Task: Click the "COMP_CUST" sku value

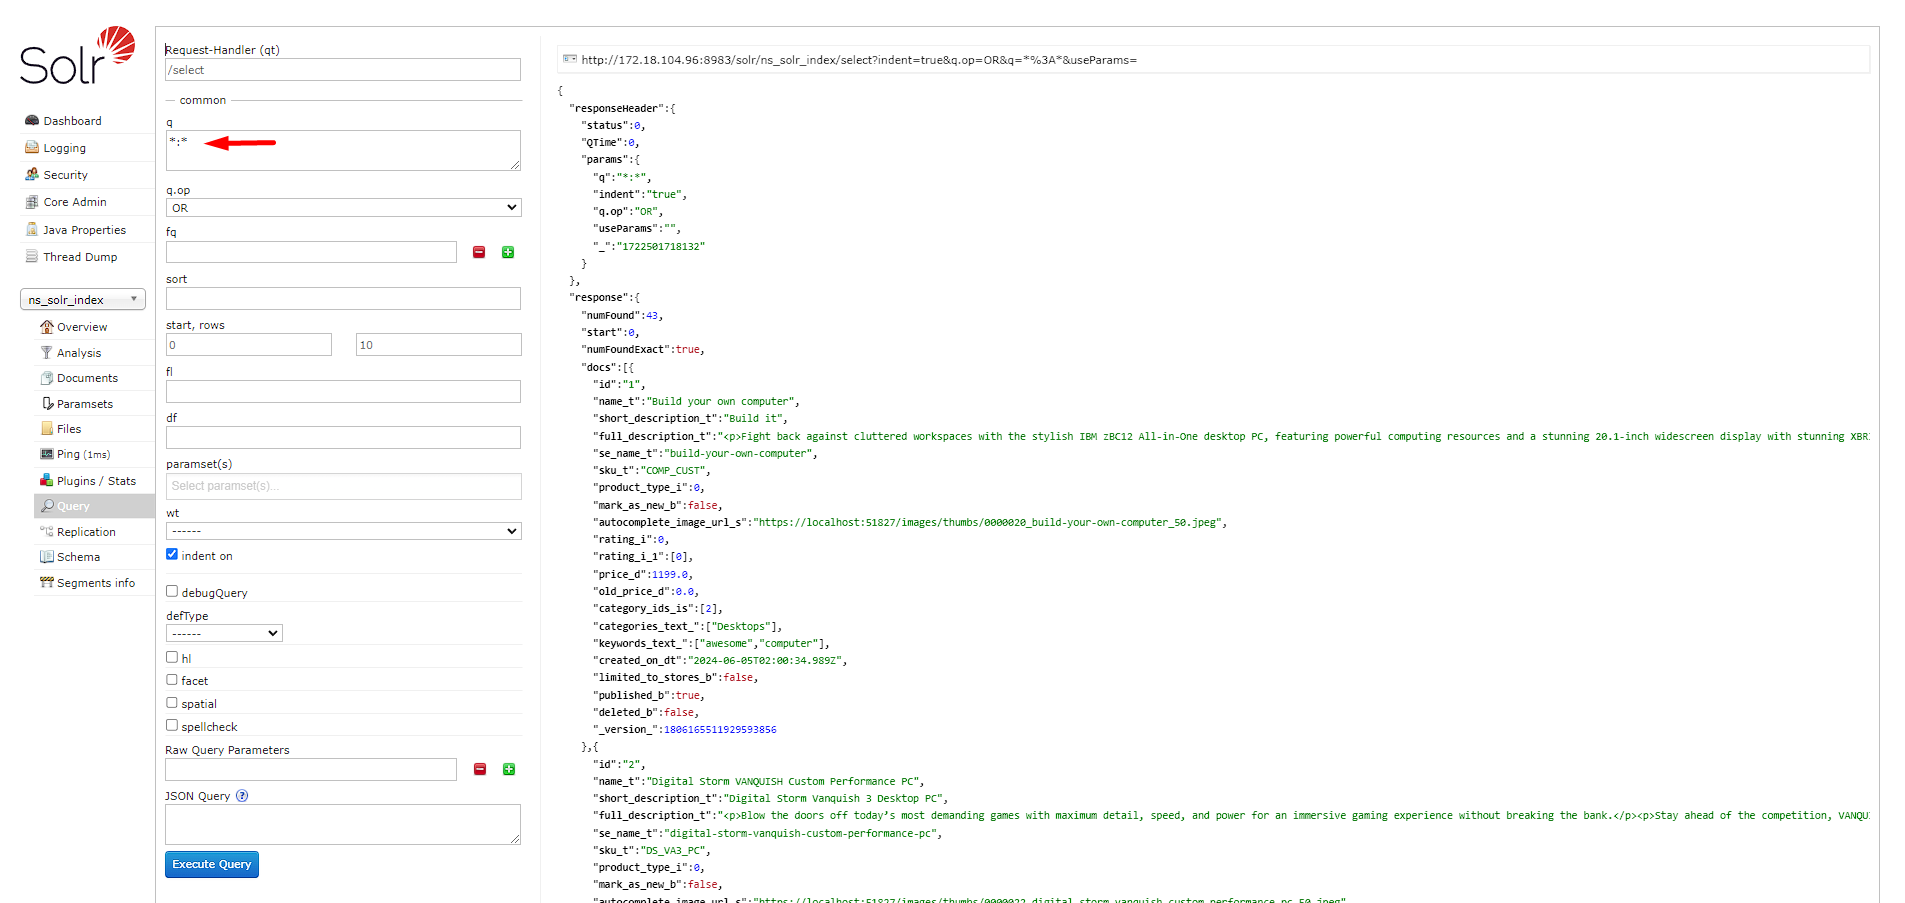Action: point(674,471)
